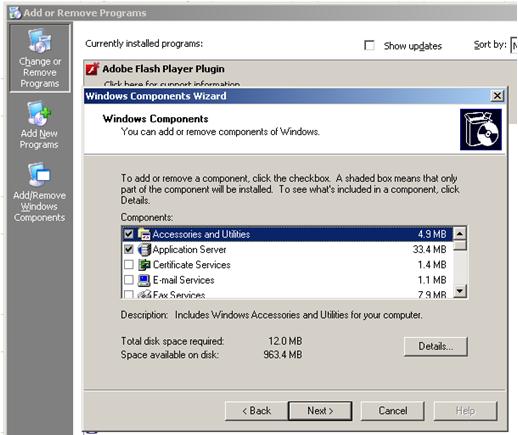Click the Fax Services component icon

pos(144,294)
